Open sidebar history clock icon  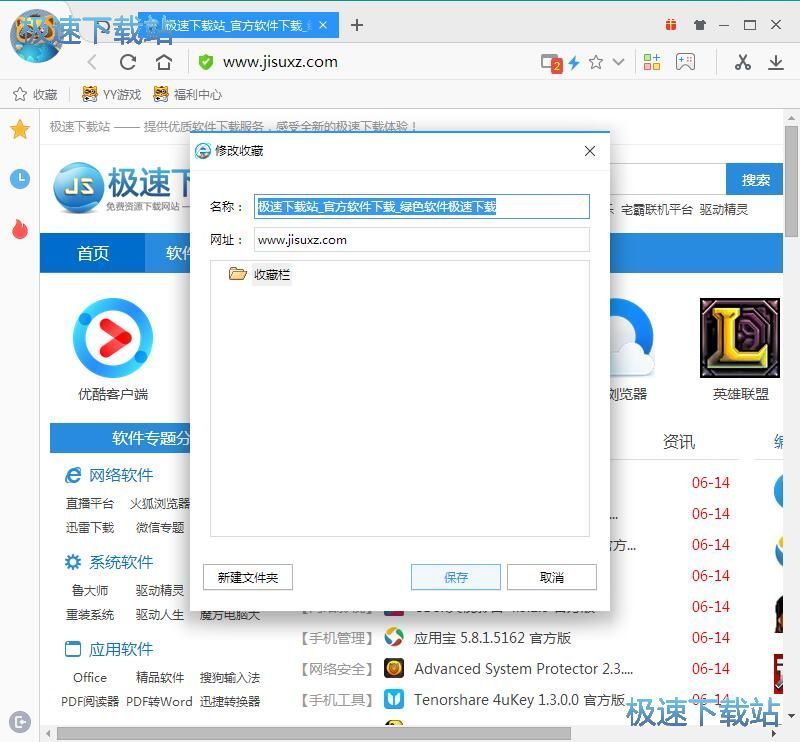click(x=20, y=179)
